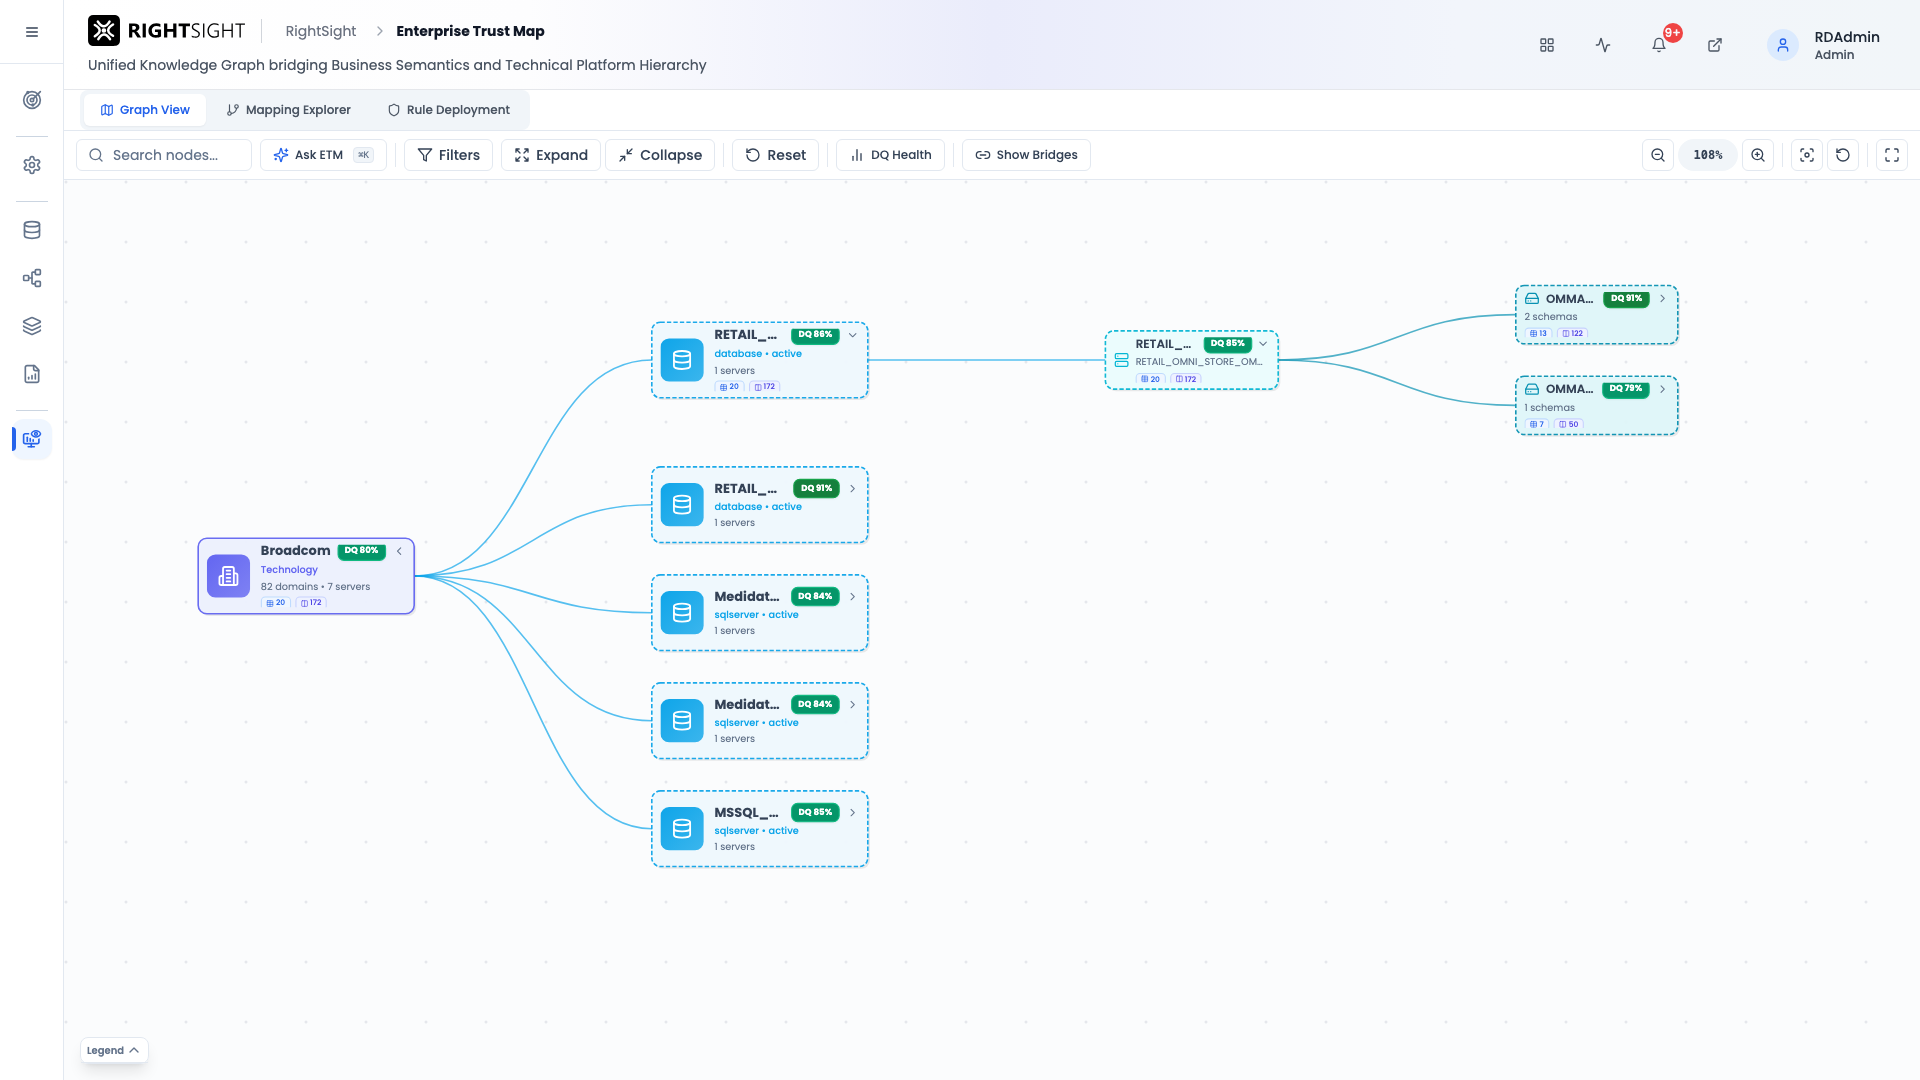This screenshot has width=1920, height=1080.
Task: Expand MSSQL node chevron
Action: coord(853,813)
